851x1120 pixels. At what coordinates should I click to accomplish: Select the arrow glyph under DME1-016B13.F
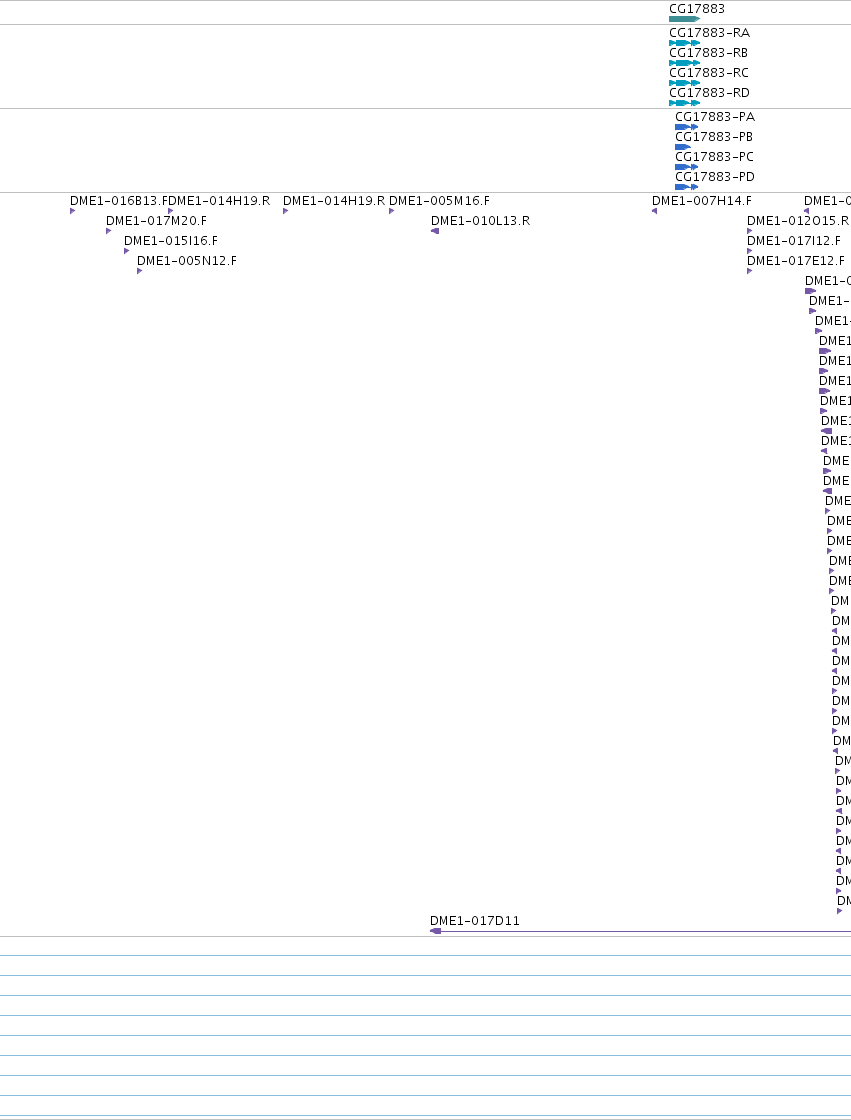pos(73,211)
